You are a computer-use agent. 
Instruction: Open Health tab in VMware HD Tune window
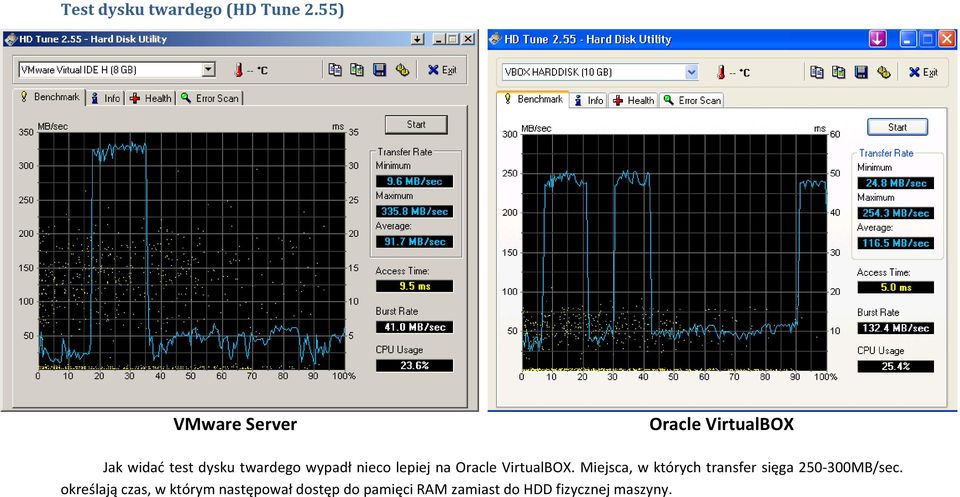(151, 98)
